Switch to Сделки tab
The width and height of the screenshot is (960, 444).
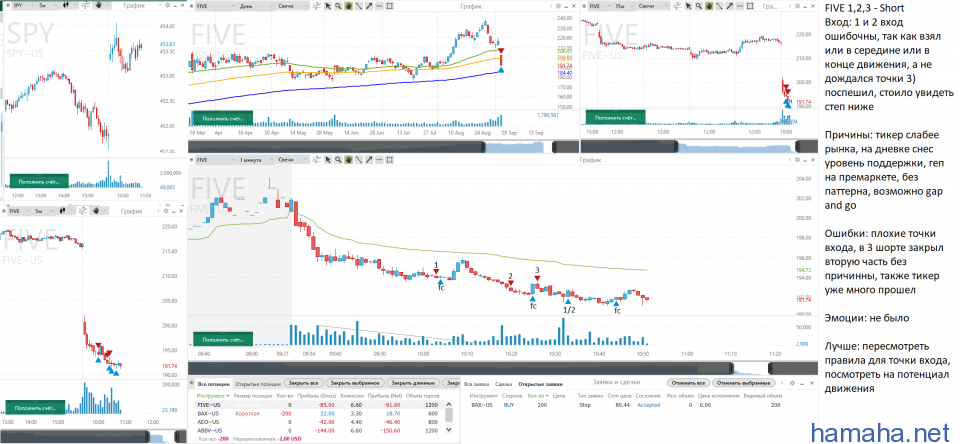tap(503, 384)
